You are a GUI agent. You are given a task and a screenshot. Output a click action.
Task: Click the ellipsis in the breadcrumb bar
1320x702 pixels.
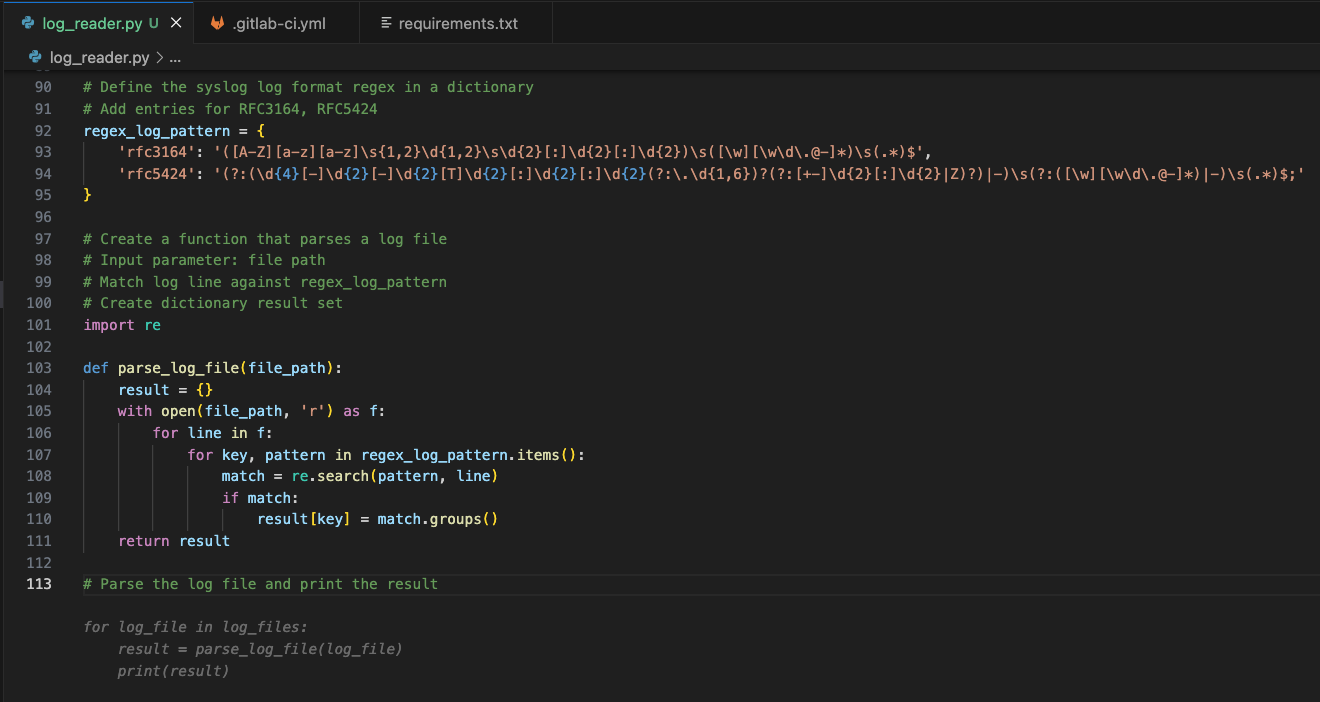174,58
